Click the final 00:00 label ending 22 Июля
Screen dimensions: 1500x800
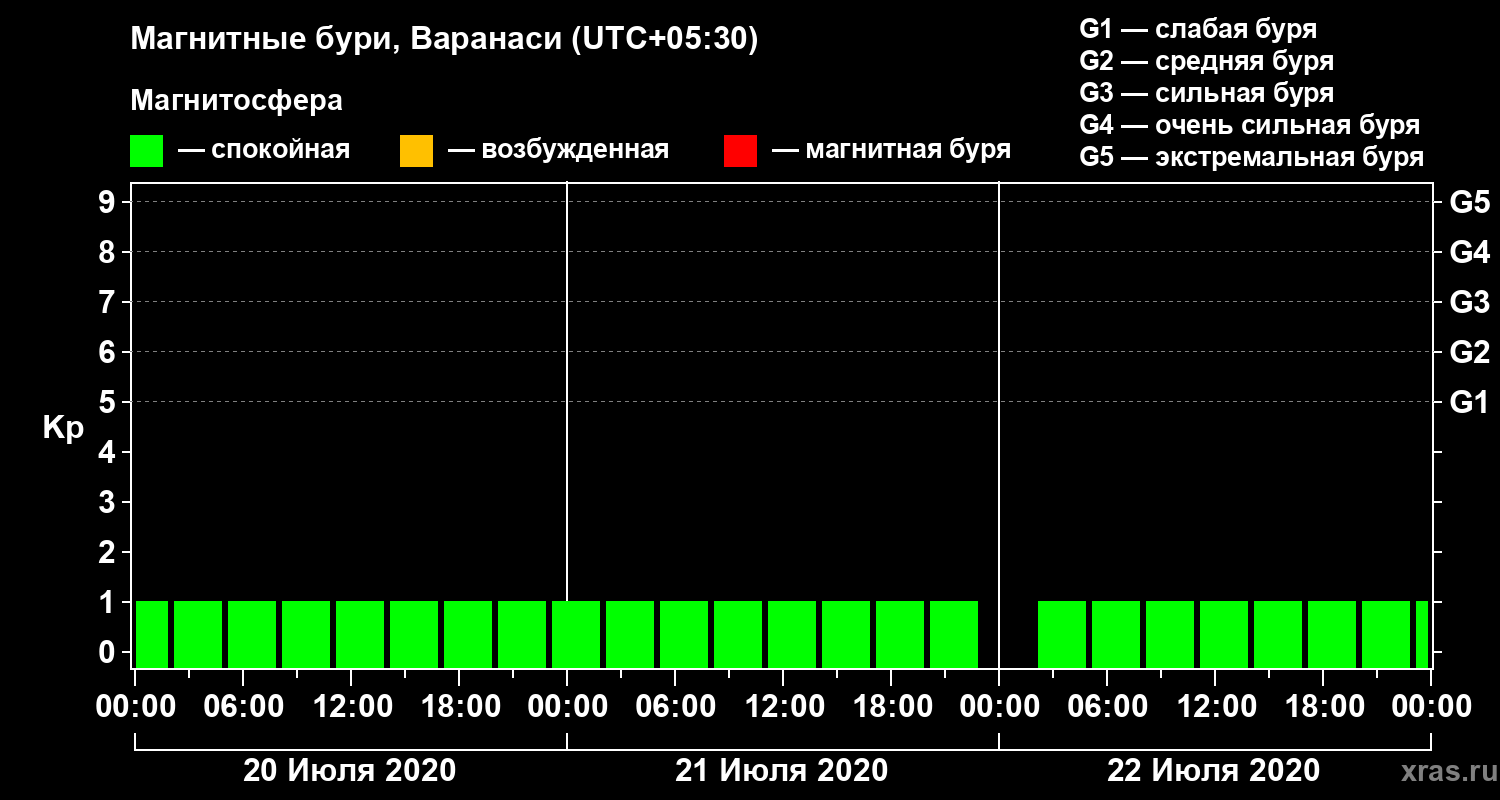pyautogui.click(x=1431, y=706)
